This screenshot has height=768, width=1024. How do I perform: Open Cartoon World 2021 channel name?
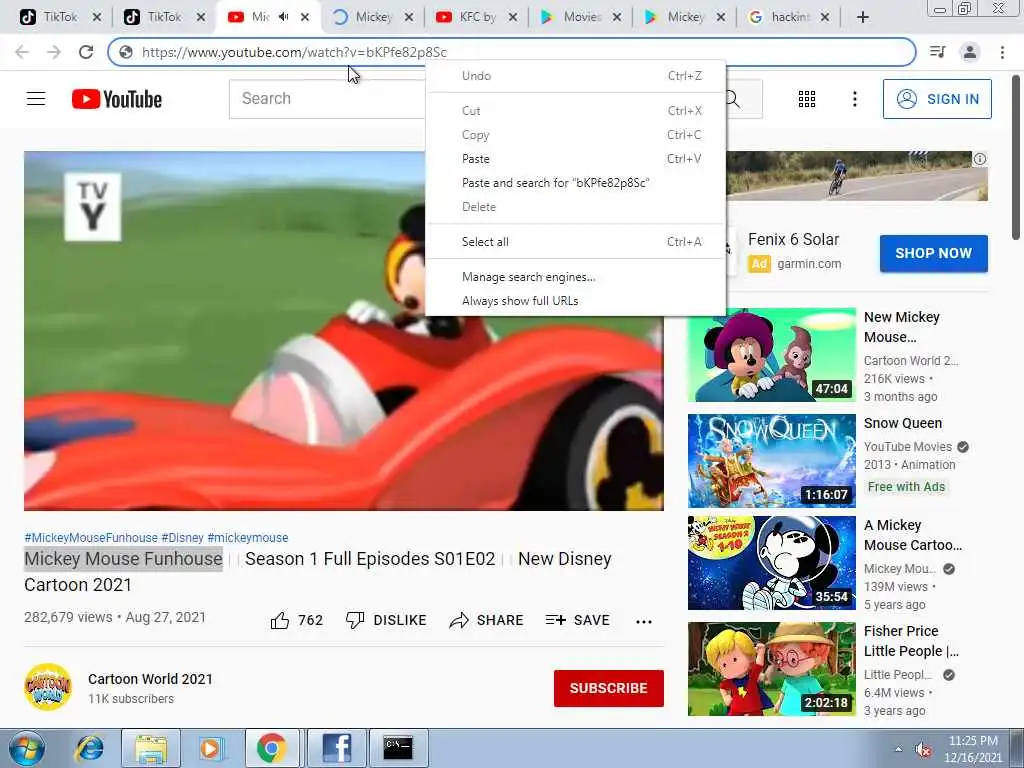coord(150,679)
